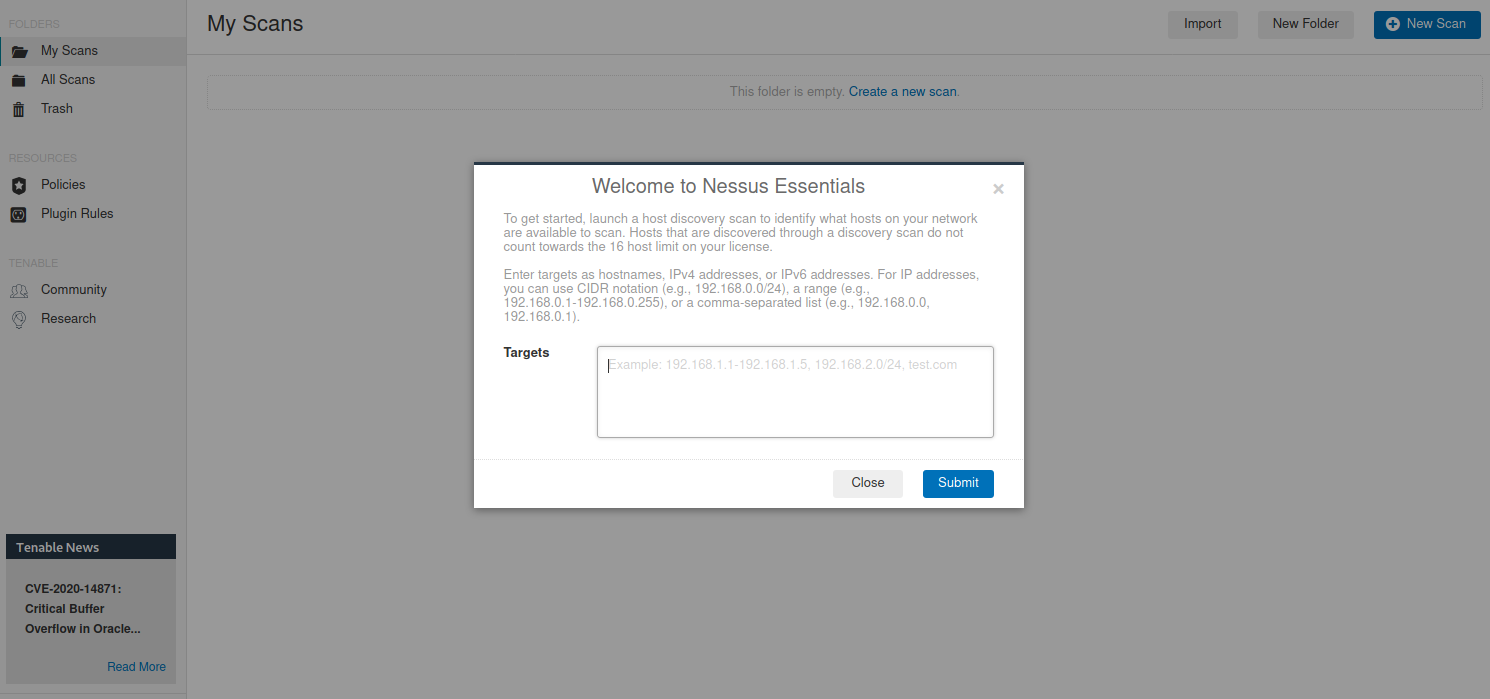This screenshot has width=1490, height=699.
Task: Click the Import button
Action: 1202,24
